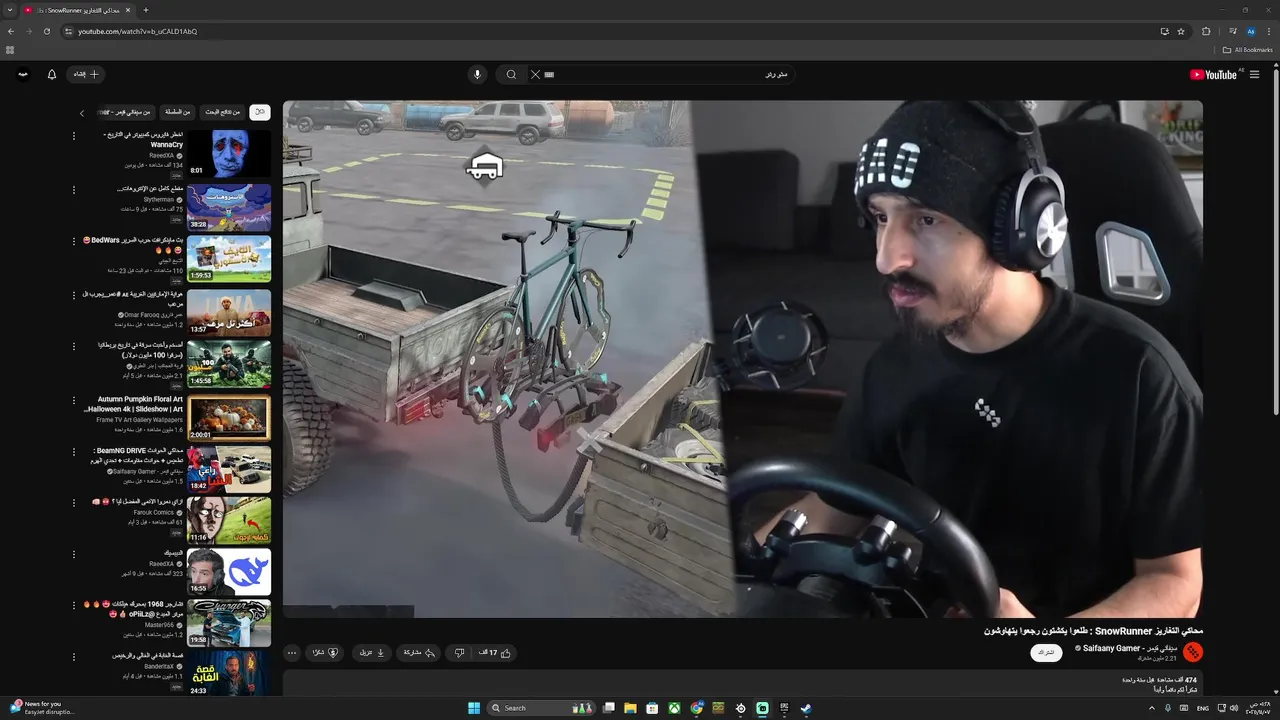Open the Windows Start menu
Viewport: 1280px width, 720px height.
coord(474,708)
